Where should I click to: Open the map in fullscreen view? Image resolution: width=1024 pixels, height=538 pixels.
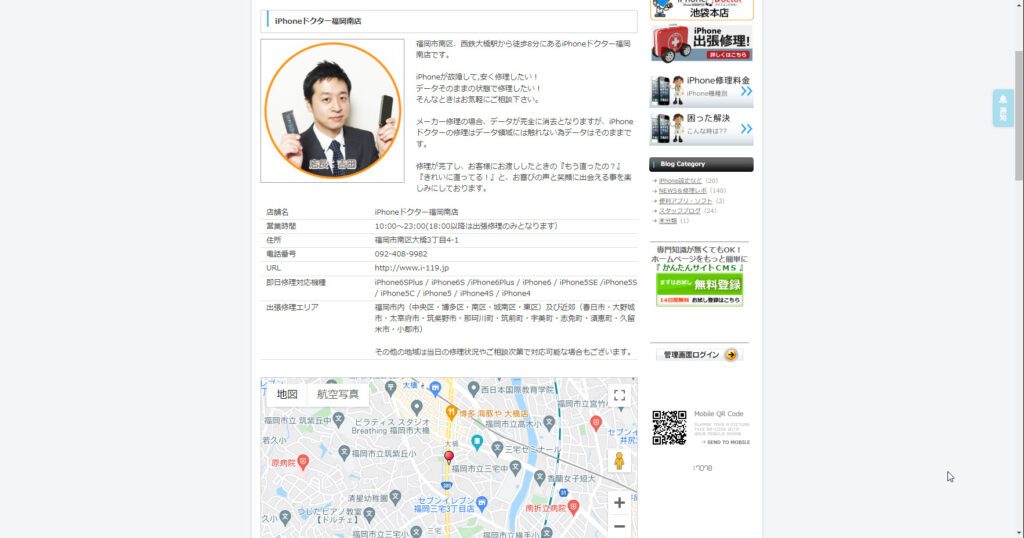point(619,395)
